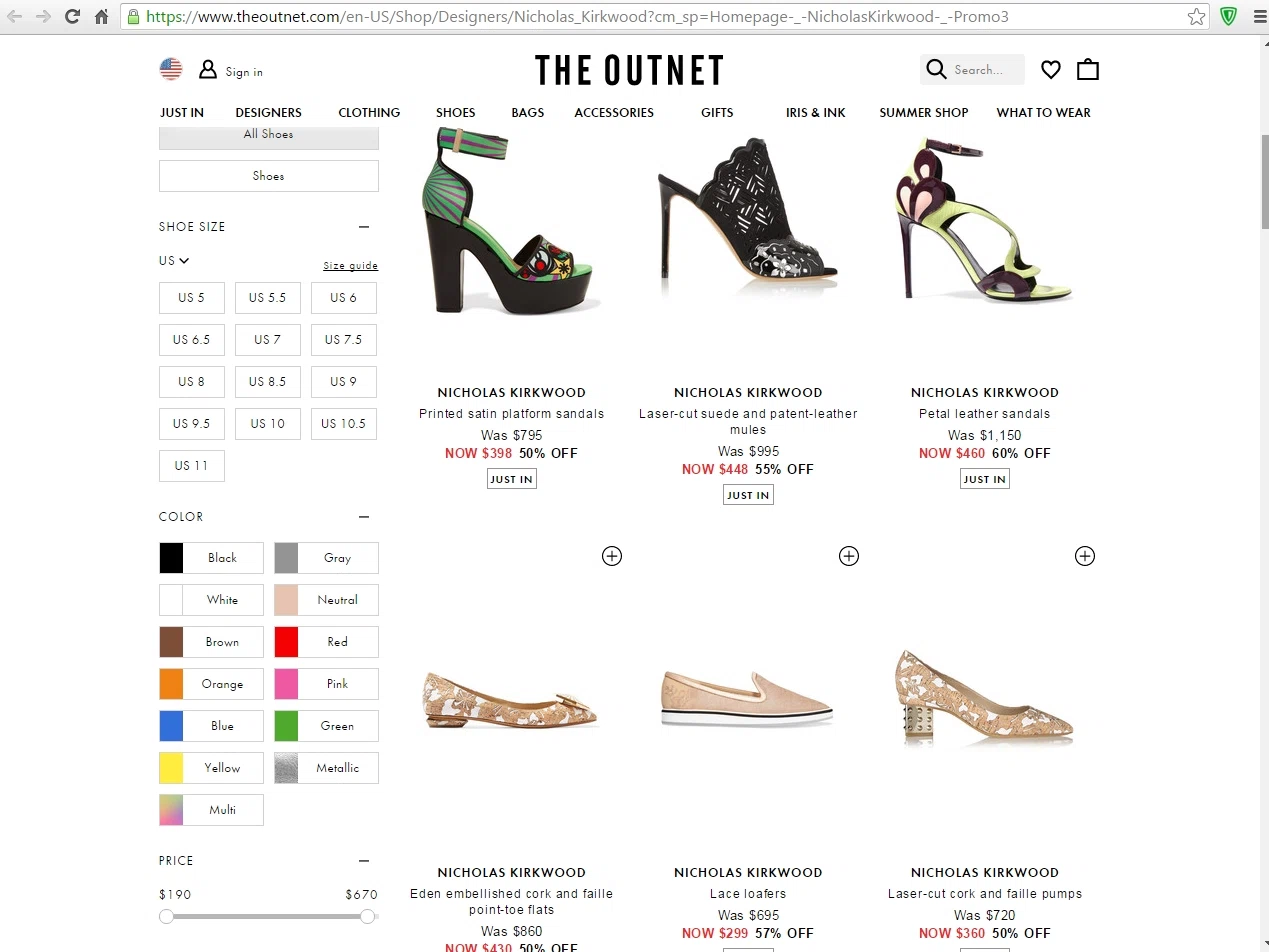Filter by Metallic color swatch

[326, 768]
